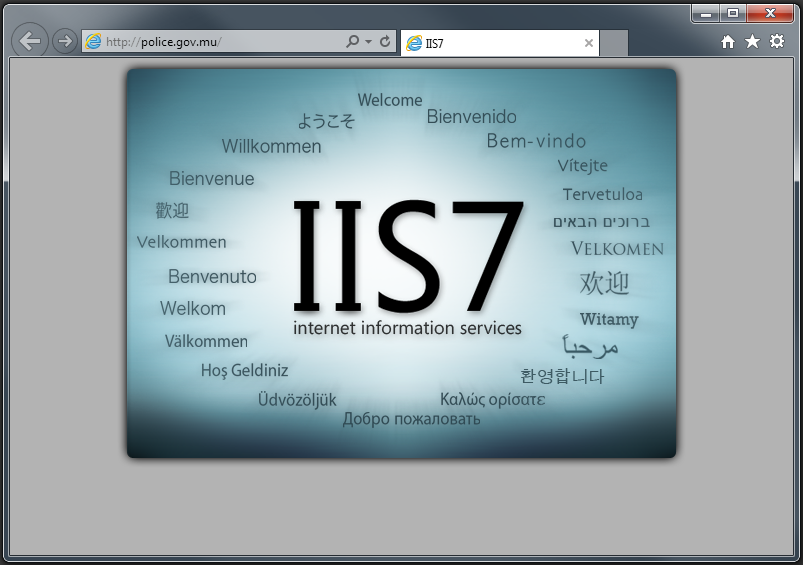
Task: Click the 'Bienvenido' greeting
Action: pyautogui.click(x=471, y=117)
